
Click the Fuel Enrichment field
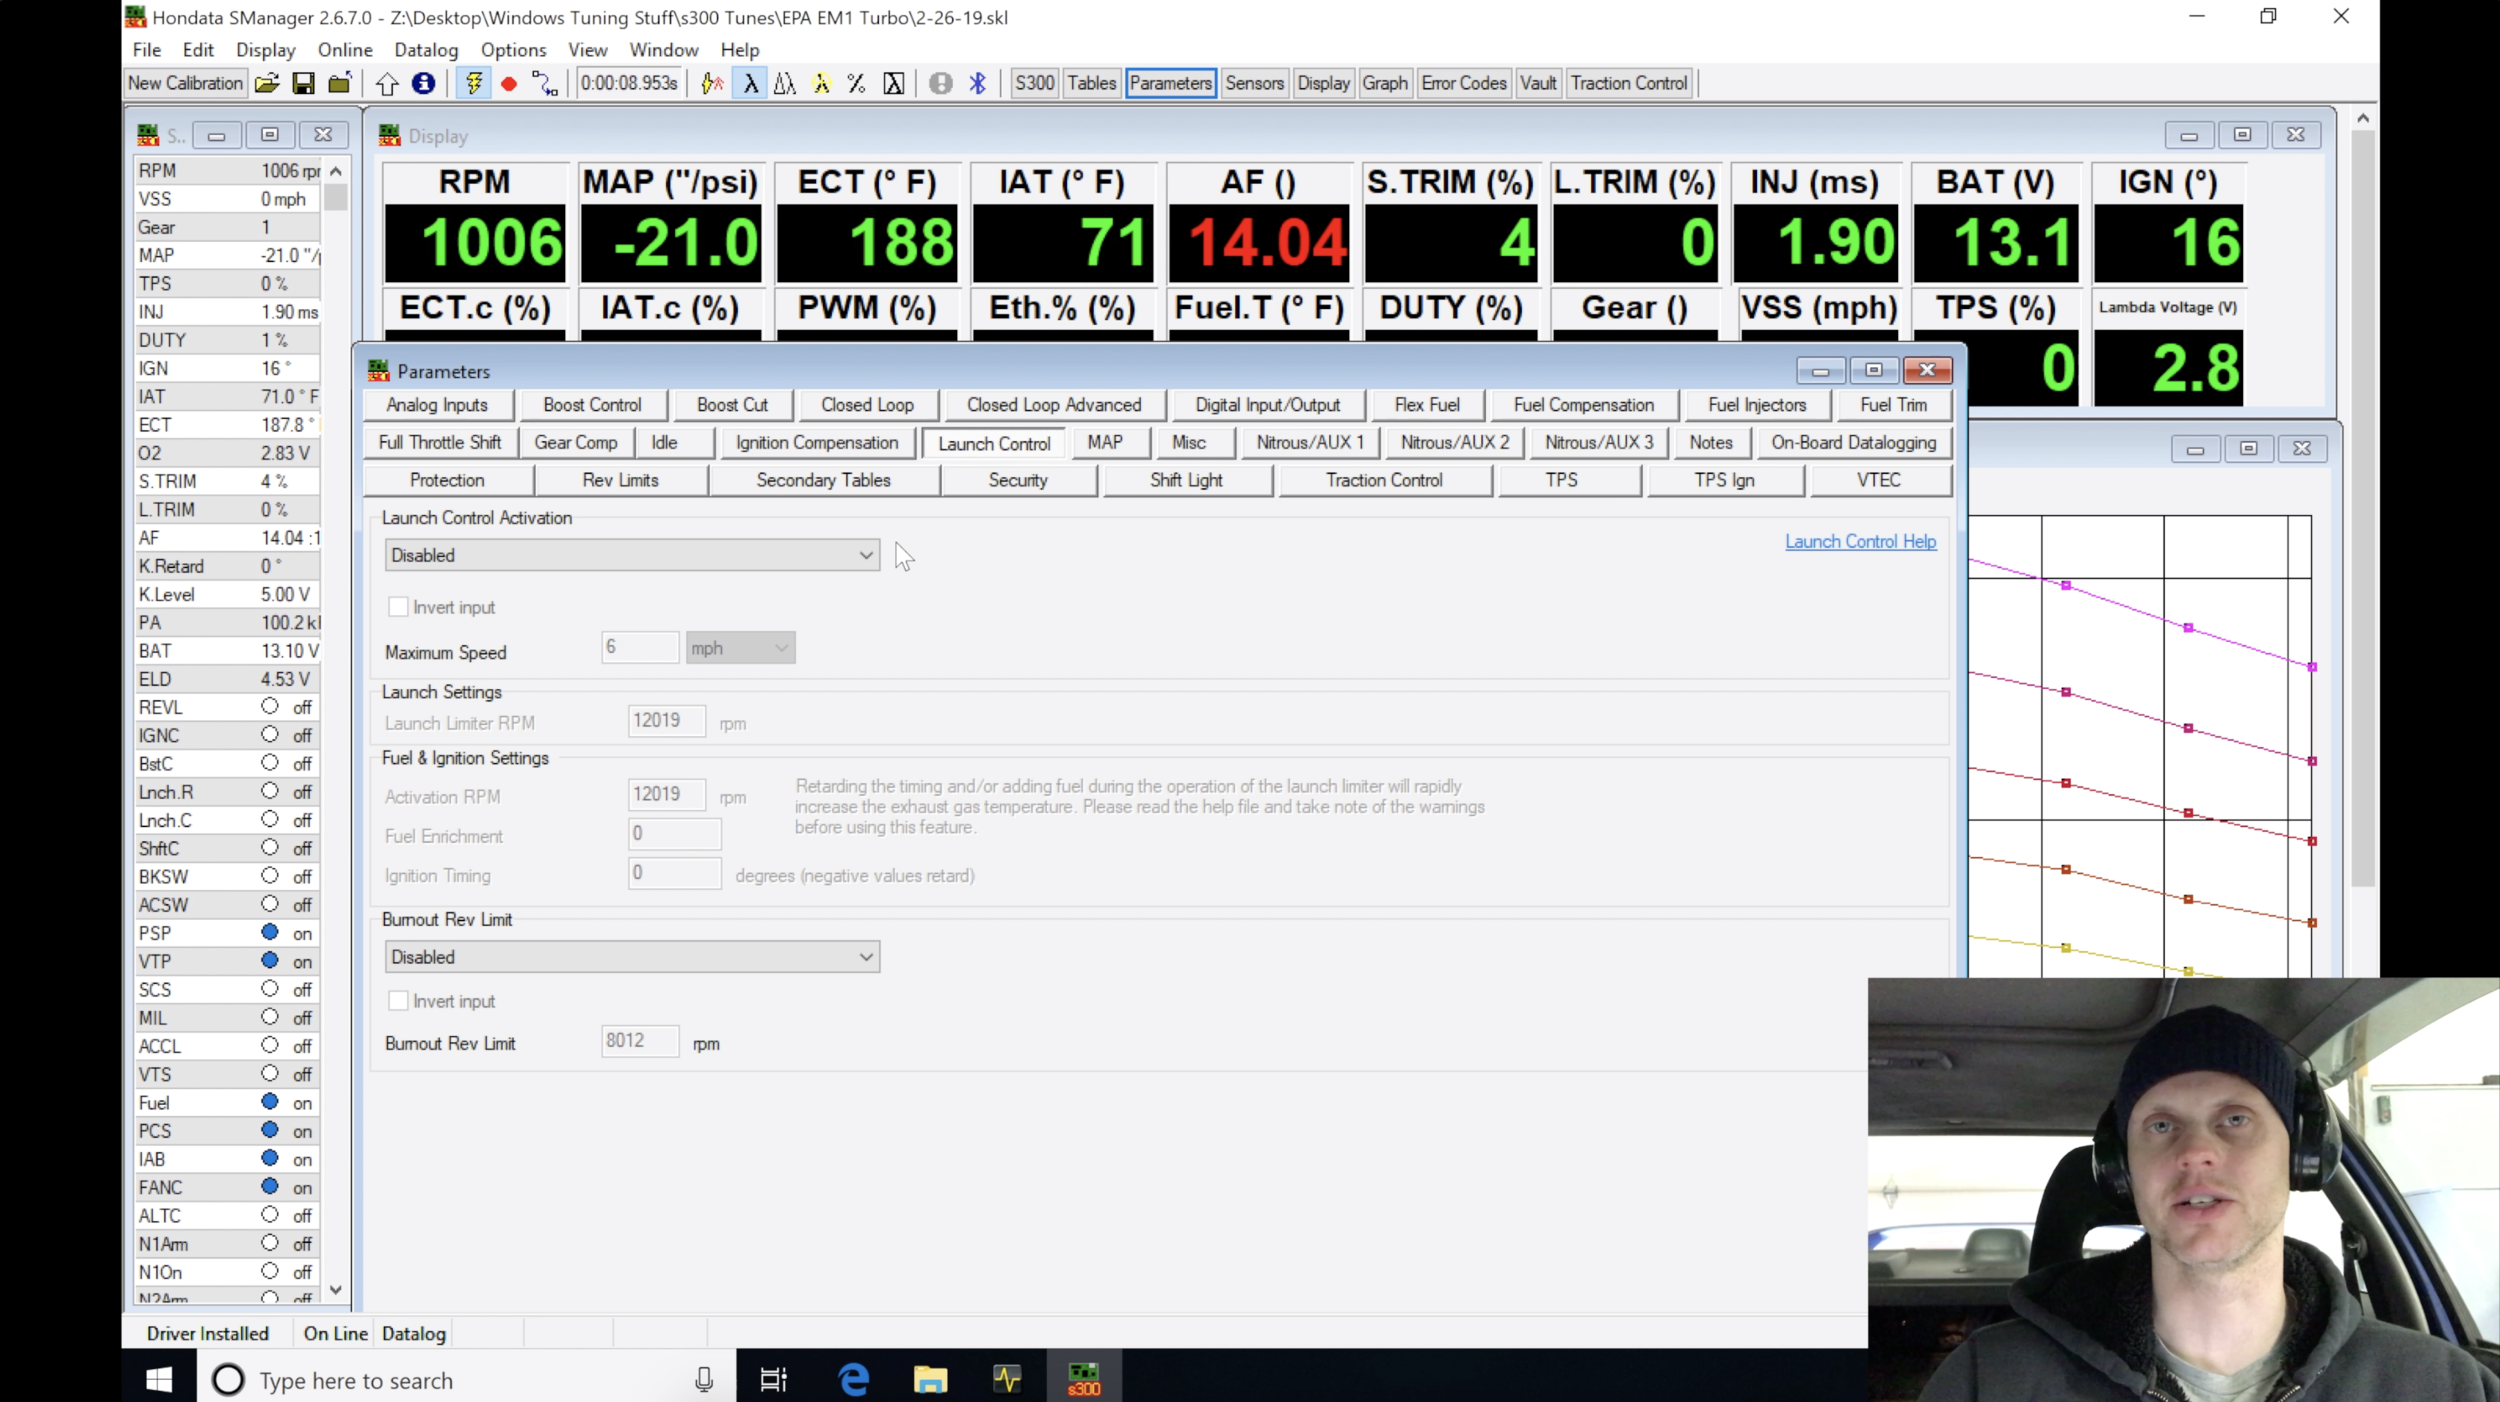click(x=674, y=834)
